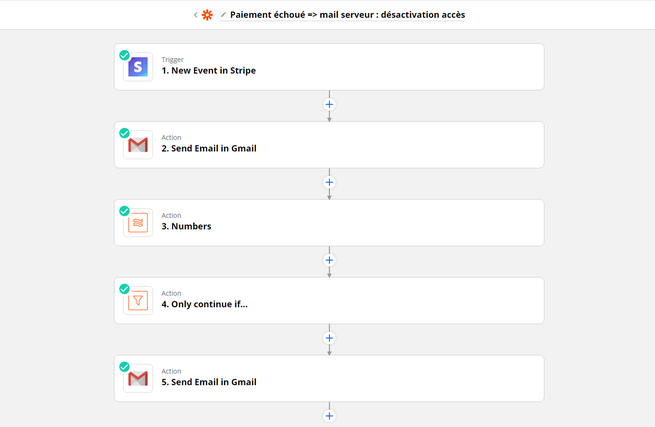Screen dimensions: 655x427
Task: Click the green status check on Numbers step
Action: click(x=124, y=211)
